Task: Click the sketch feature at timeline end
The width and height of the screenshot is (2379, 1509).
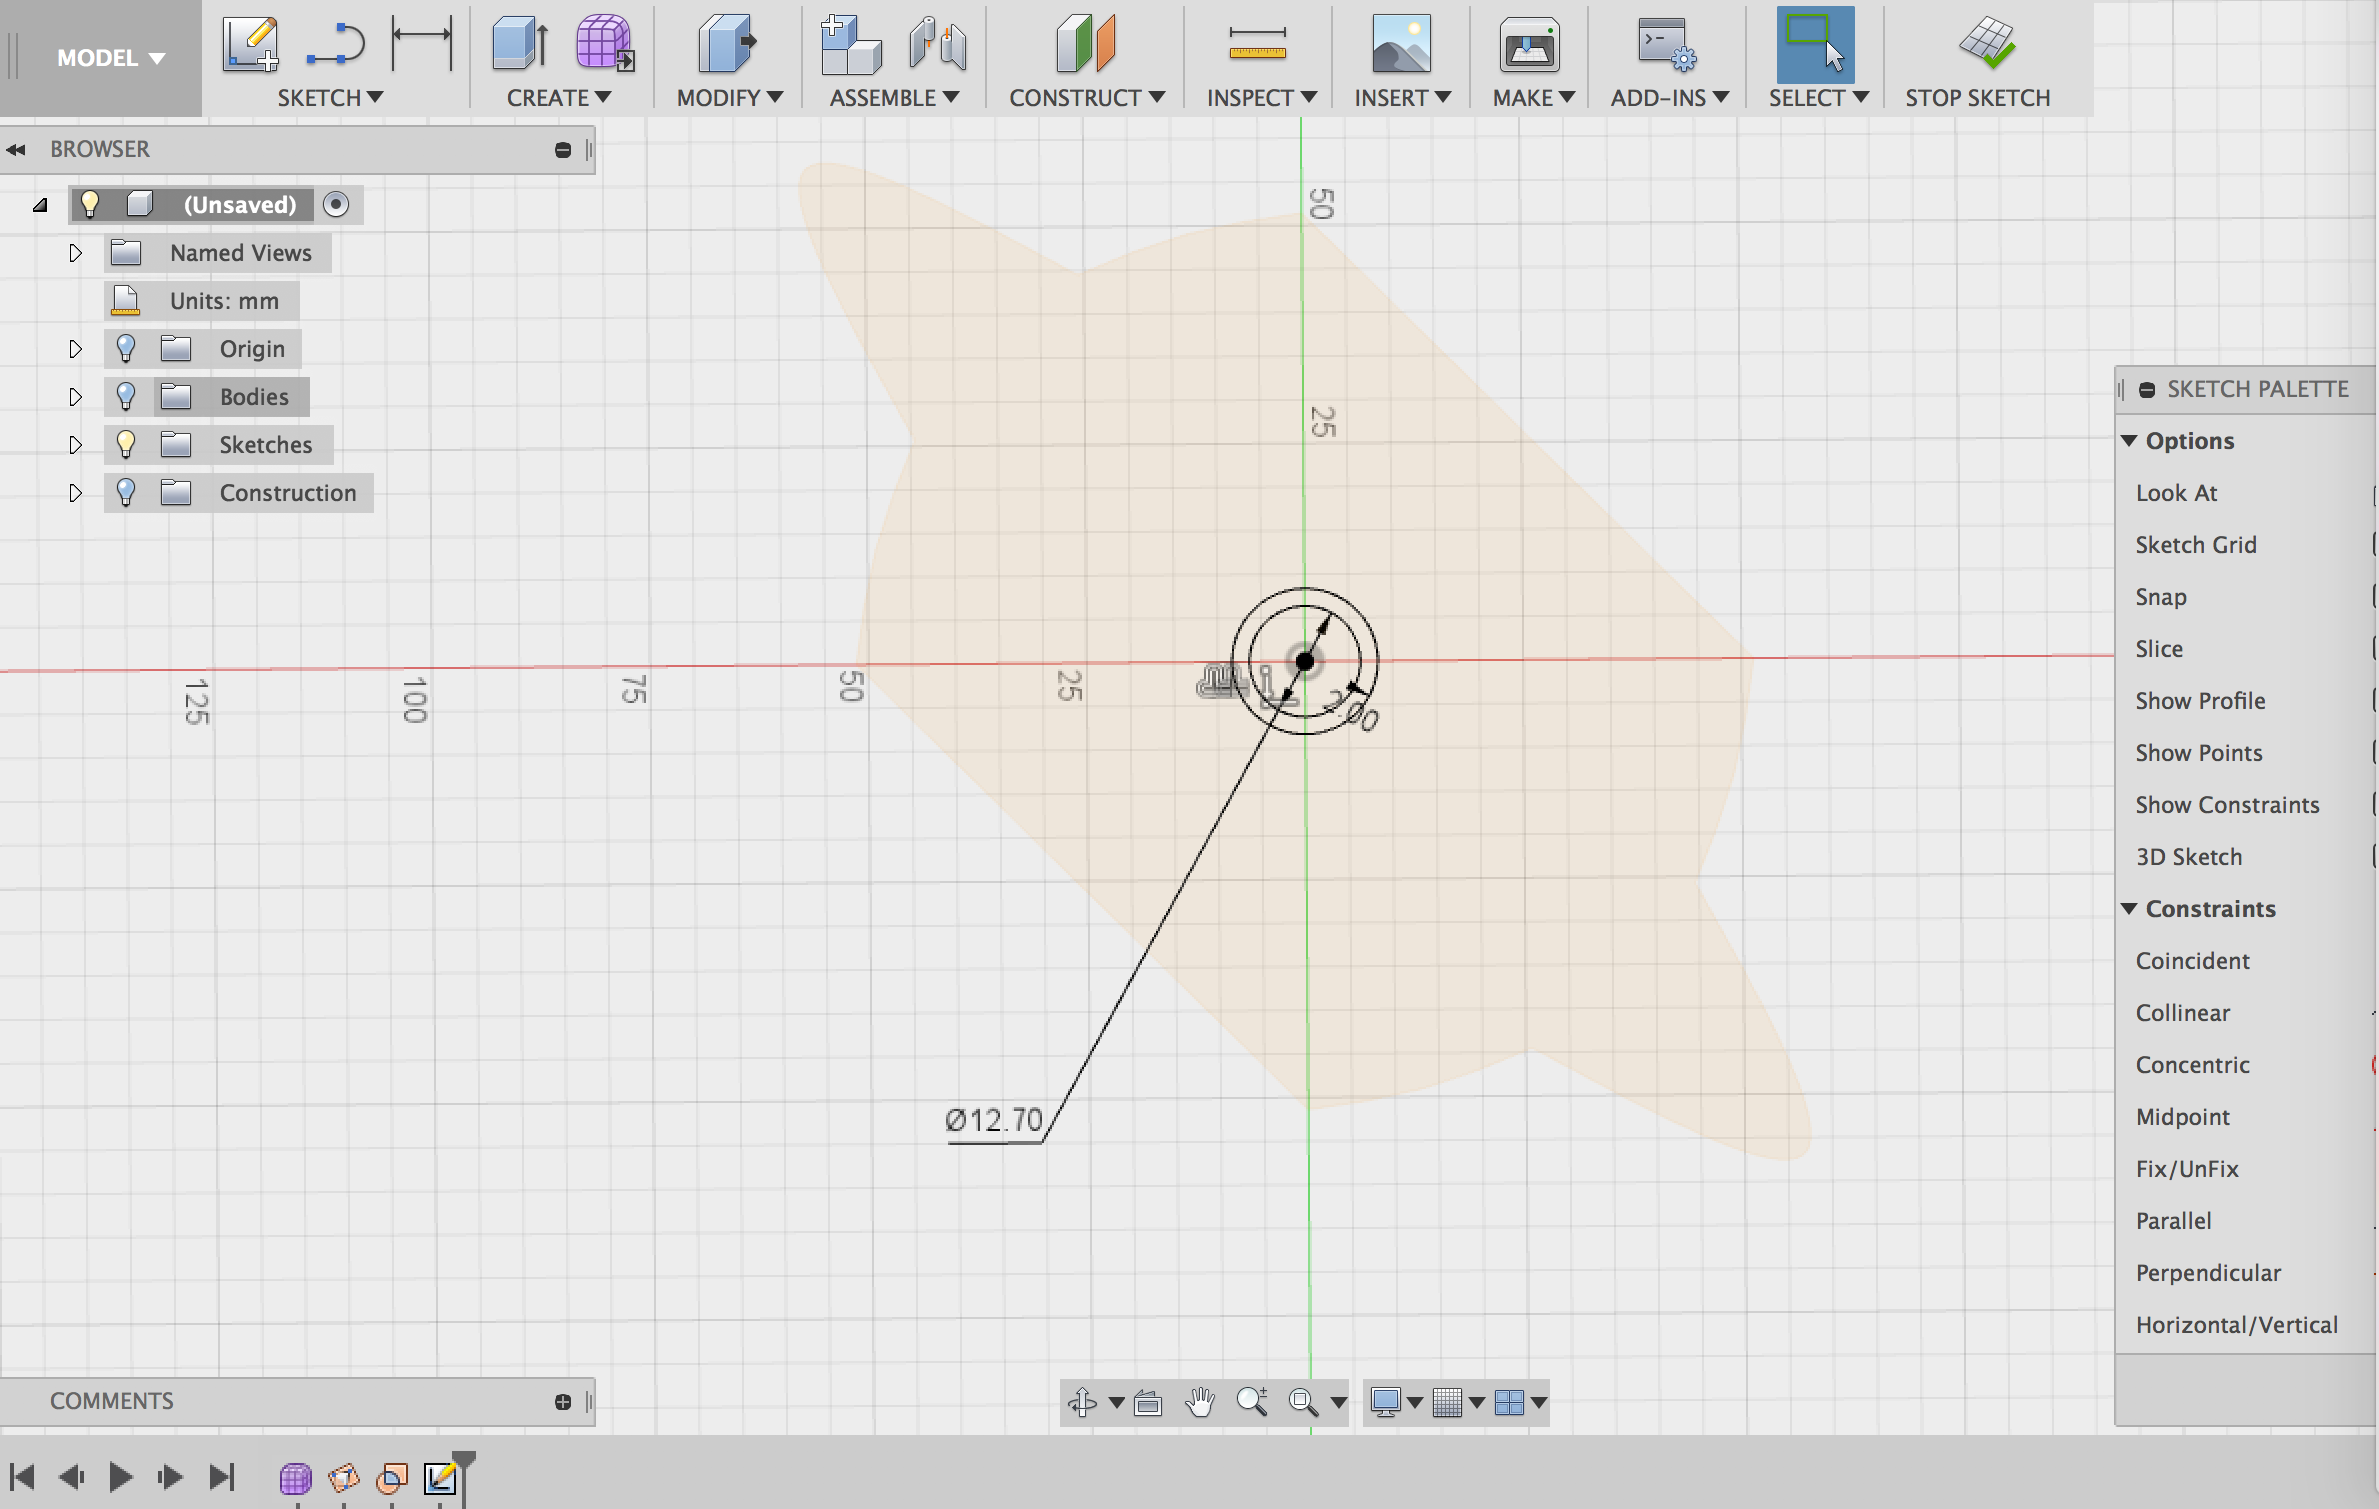Action: [x=440, y=1477]
